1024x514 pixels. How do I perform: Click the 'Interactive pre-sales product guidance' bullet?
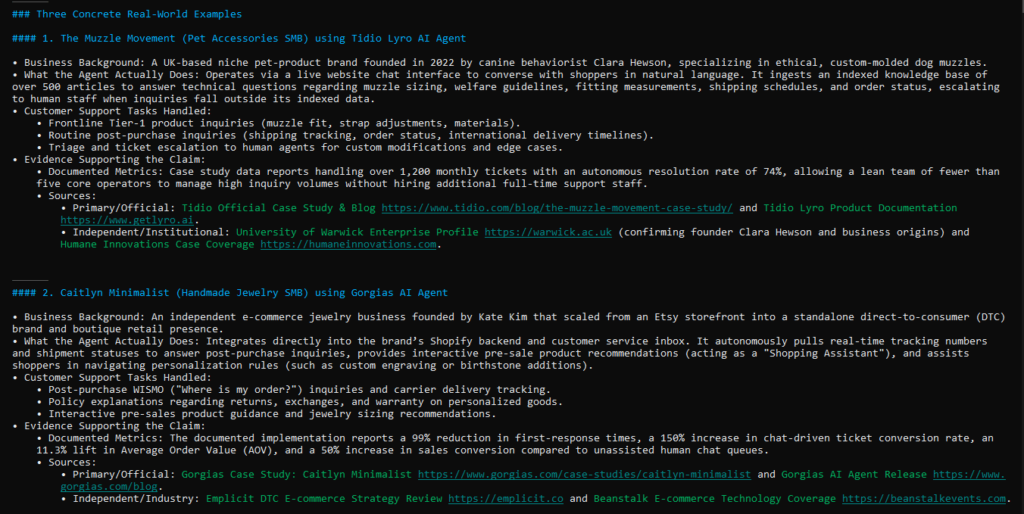coord(266,413)
